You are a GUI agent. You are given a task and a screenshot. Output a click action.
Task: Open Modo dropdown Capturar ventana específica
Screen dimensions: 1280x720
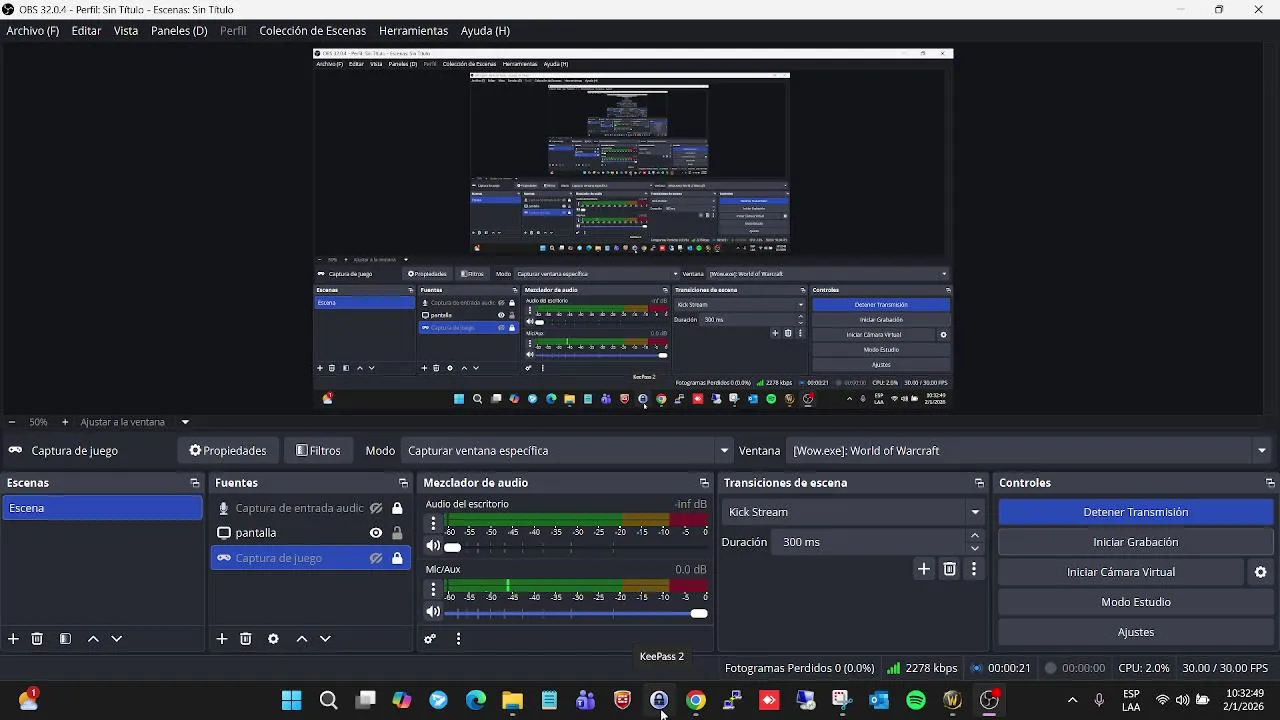click(x=568, y=451)
